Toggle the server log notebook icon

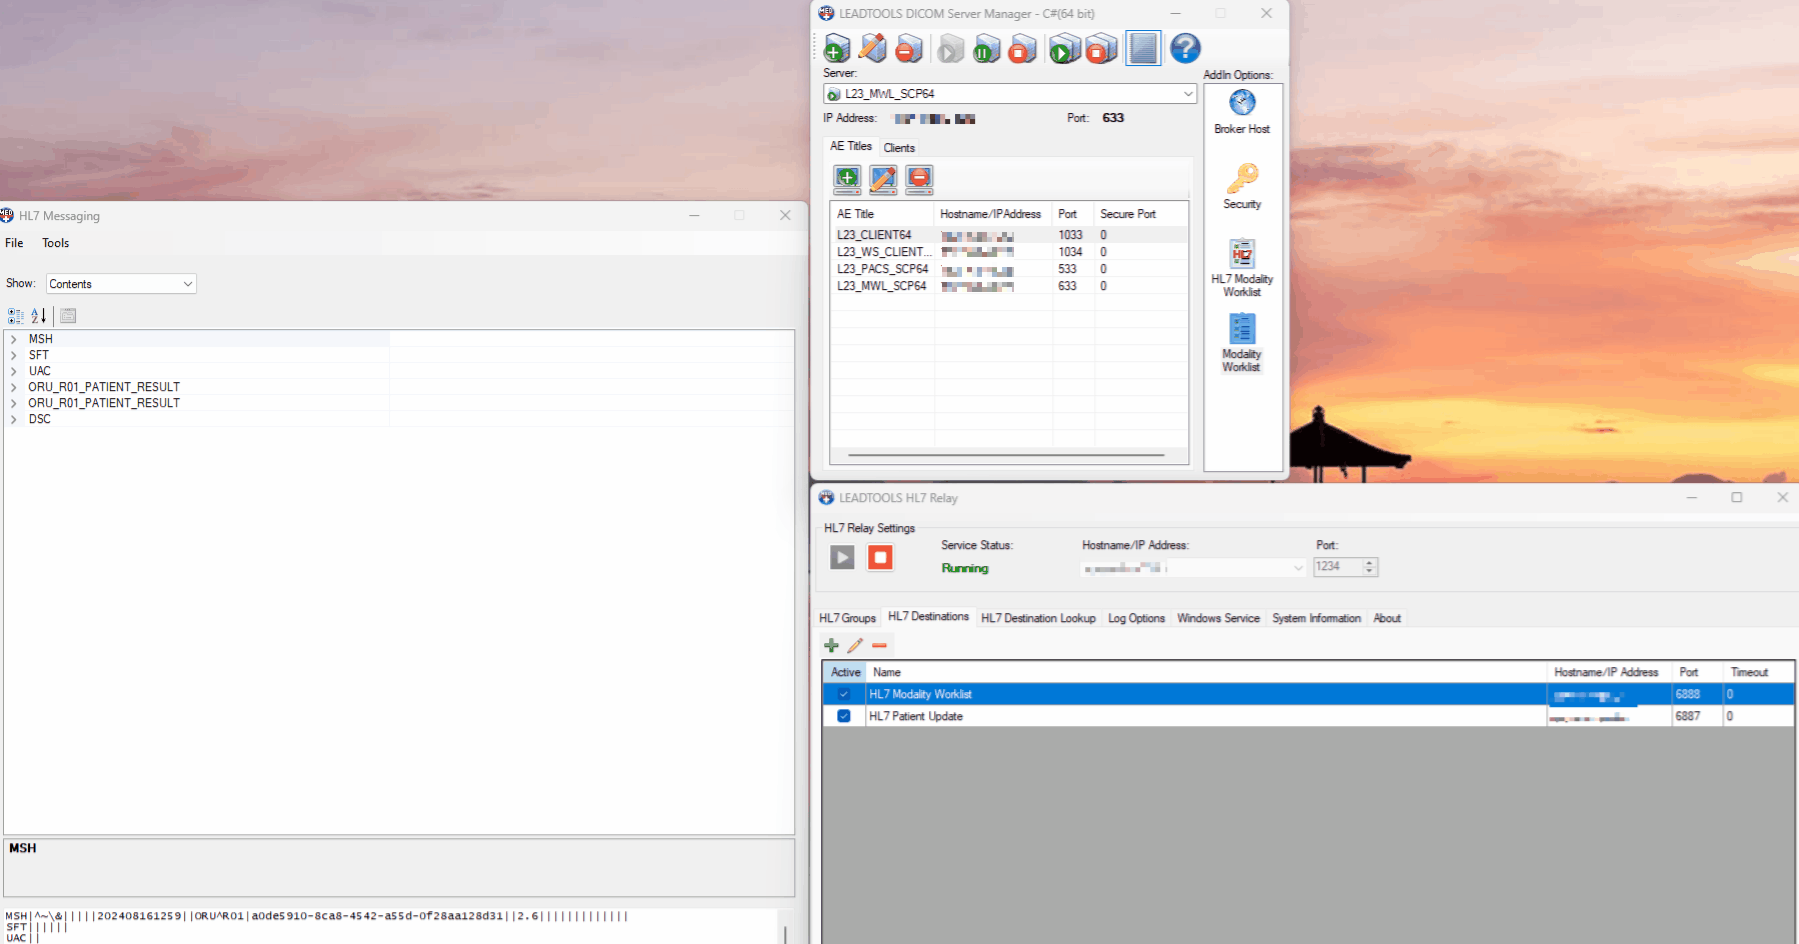coord(1143,48)
